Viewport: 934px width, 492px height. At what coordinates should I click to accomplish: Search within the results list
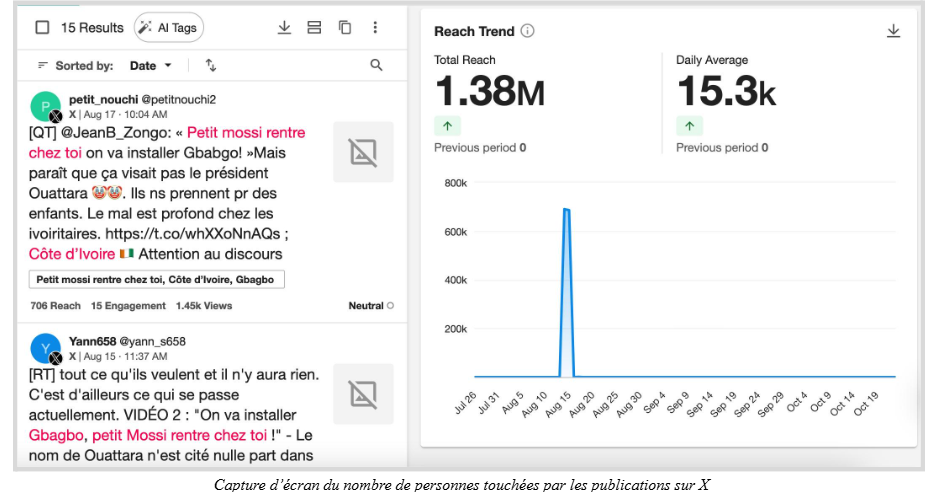(x=376, y=65)
